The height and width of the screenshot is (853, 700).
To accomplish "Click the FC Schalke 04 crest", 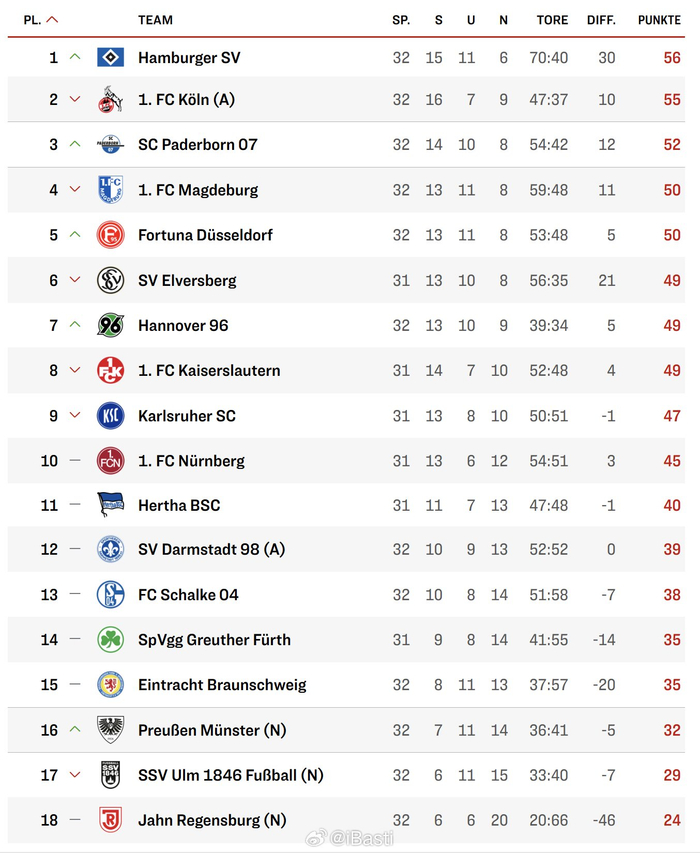I will pyautogui.click(x=110, y=595).
